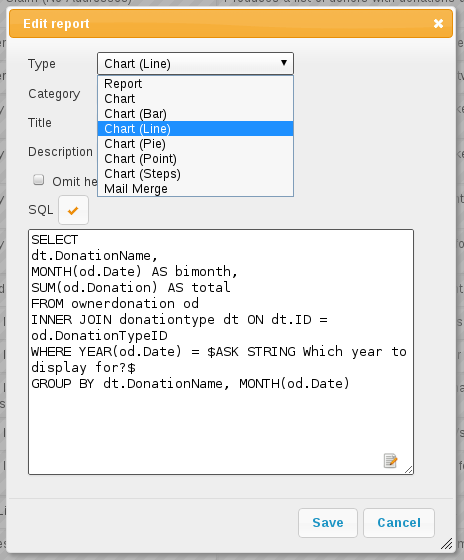
Task: Click the 'GROUP BY dt.DonationName' SQL line
Action: pos(190,384)
